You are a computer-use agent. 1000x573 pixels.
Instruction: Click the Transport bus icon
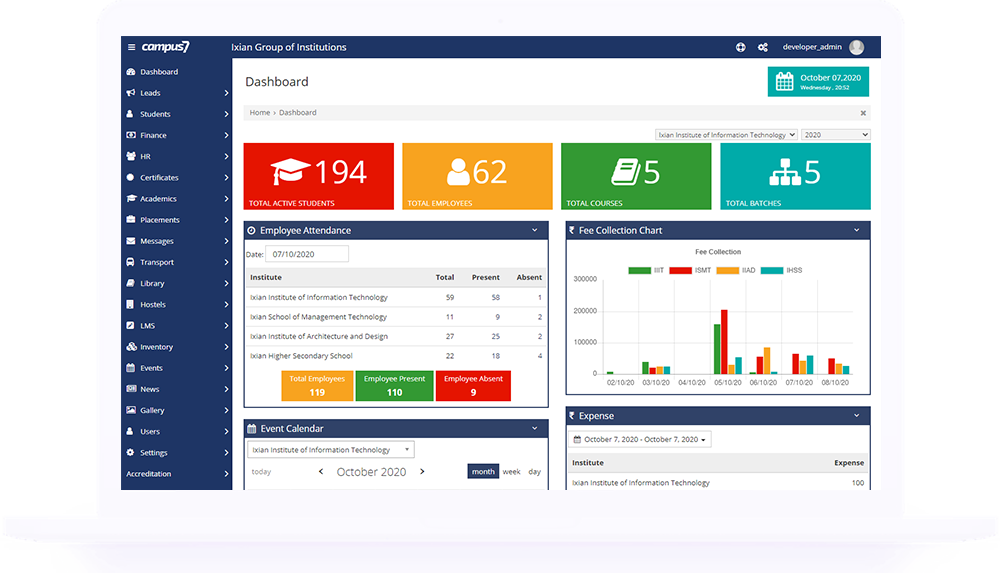pos(130,262)
